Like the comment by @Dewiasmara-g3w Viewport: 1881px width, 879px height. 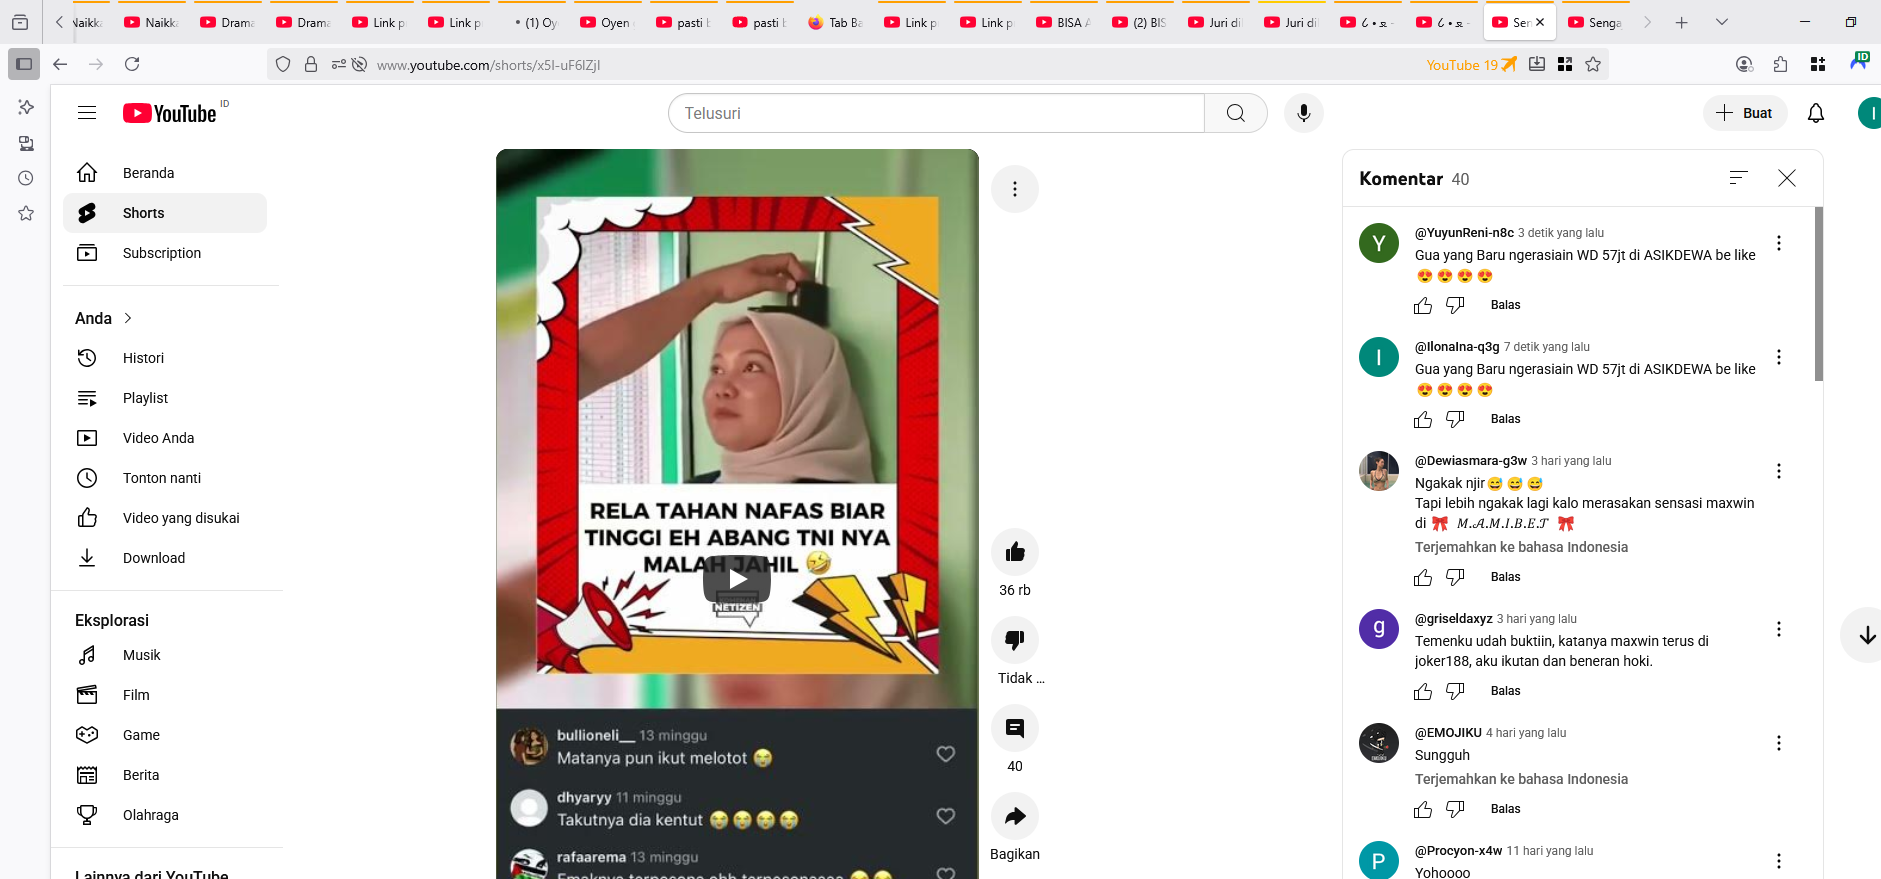tap(1423, 577)
